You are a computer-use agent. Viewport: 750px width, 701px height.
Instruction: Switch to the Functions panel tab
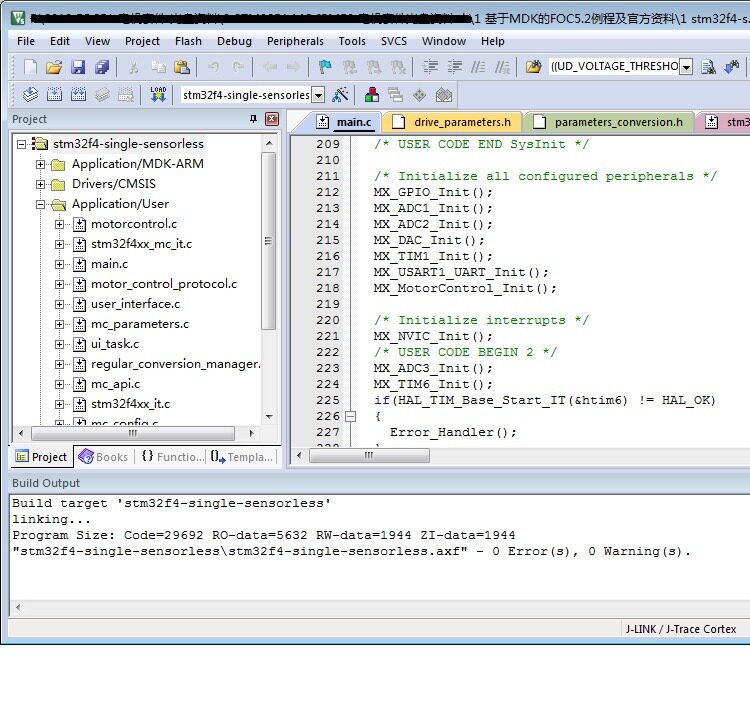tap(173, 457)
